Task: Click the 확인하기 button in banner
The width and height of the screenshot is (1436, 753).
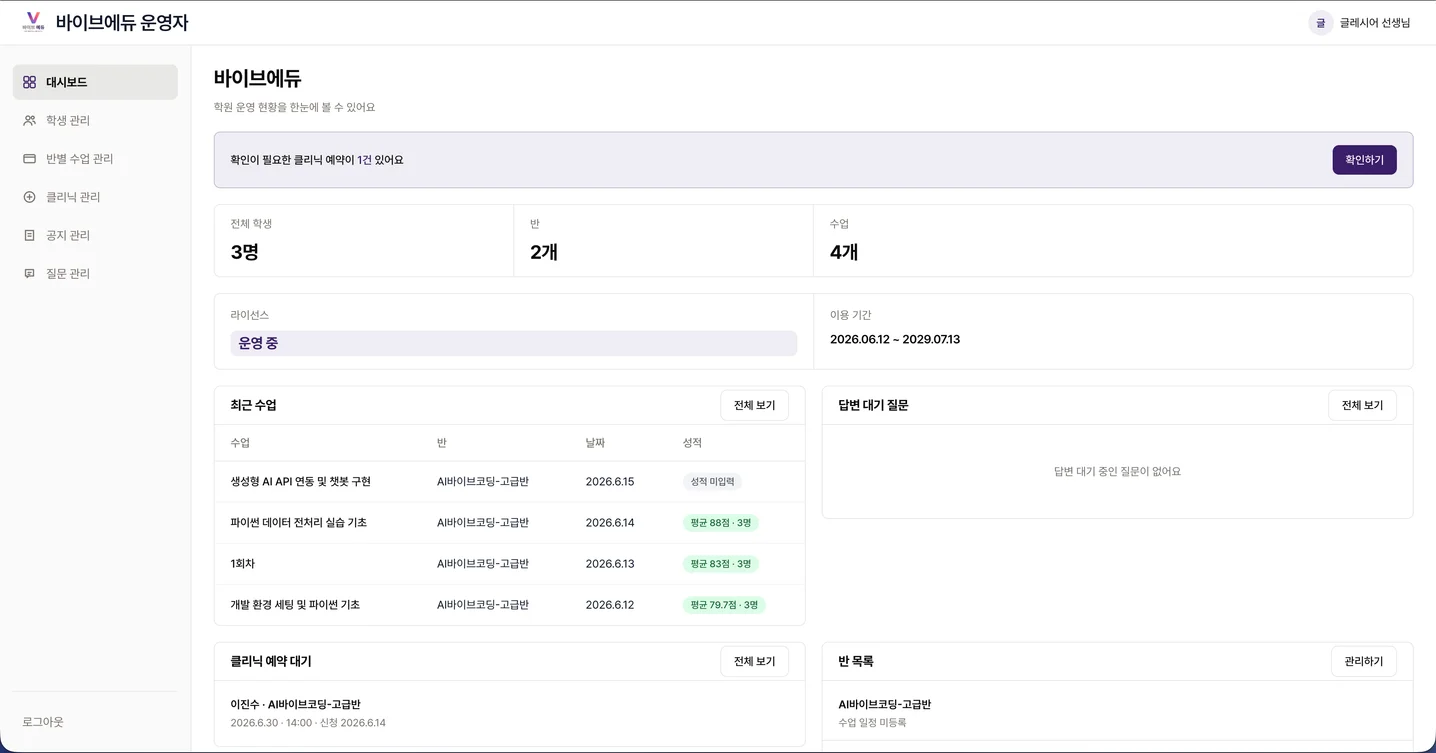Action: point(1364,160)
